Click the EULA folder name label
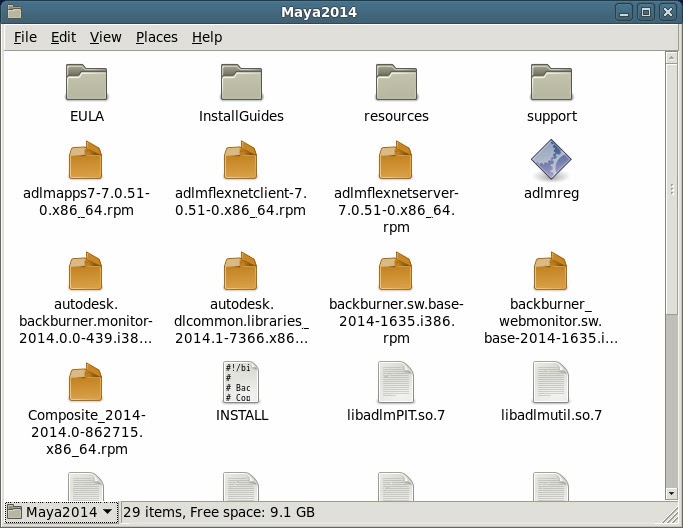Screen dimensions: 683x528 click(87, 116)
